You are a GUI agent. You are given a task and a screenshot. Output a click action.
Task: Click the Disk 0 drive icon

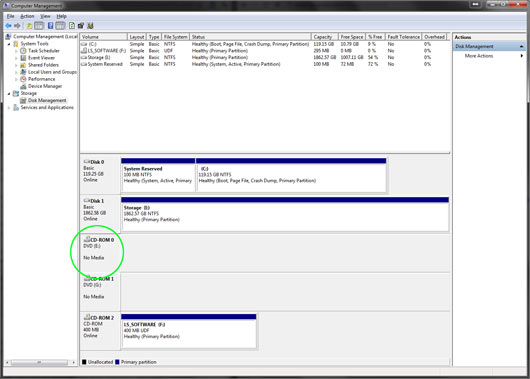[87, 162]
